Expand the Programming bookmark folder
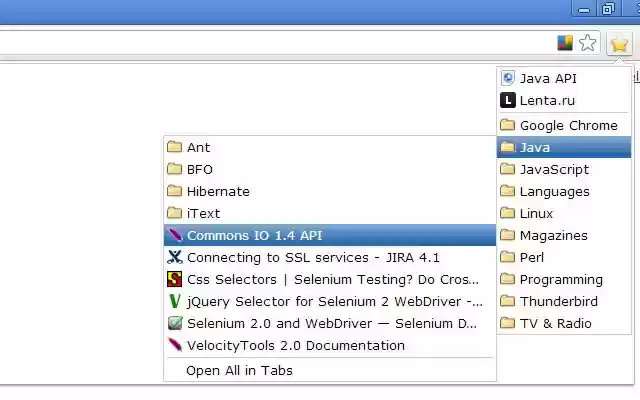This screenshot has height=400, width=640. 564,280
